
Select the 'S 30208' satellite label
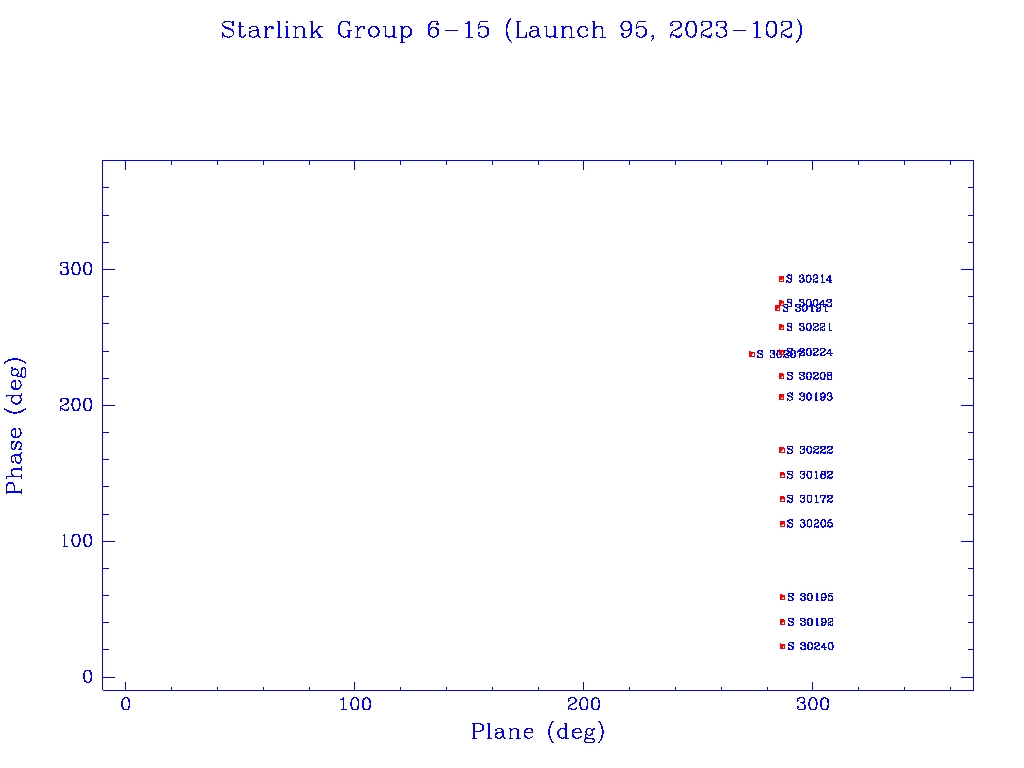[809, 376]
